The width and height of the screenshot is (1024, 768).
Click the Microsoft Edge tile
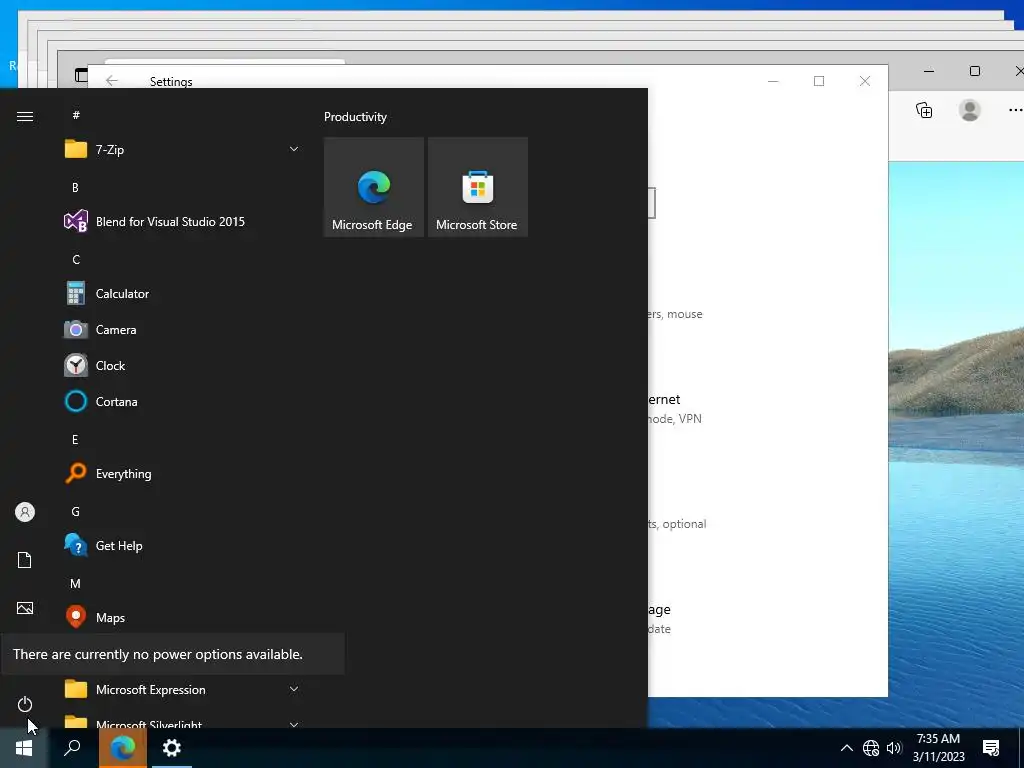point(374,187)
